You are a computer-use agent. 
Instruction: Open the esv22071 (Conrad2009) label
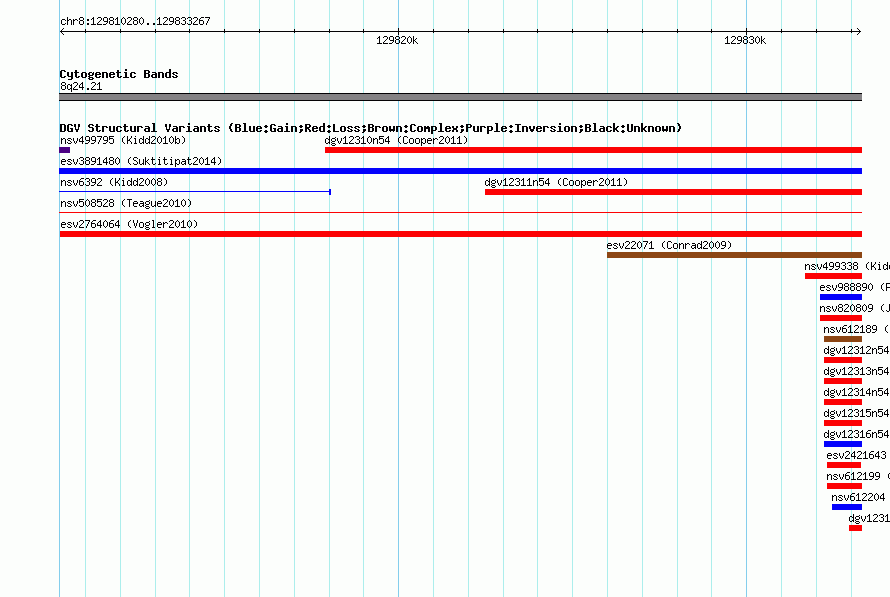[x=669, y=245]
